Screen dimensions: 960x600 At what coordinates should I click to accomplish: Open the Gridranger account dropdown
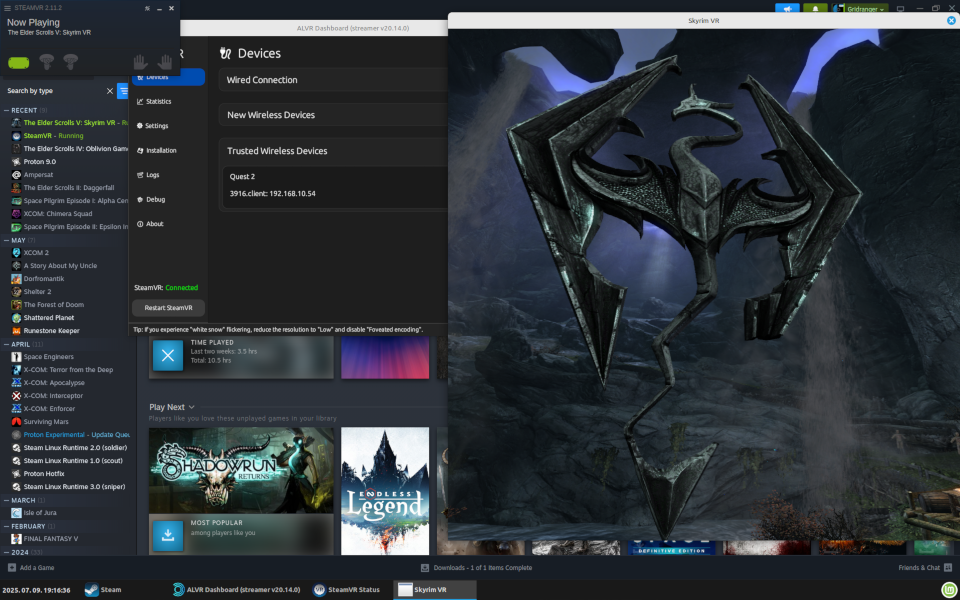coord(866,9)
